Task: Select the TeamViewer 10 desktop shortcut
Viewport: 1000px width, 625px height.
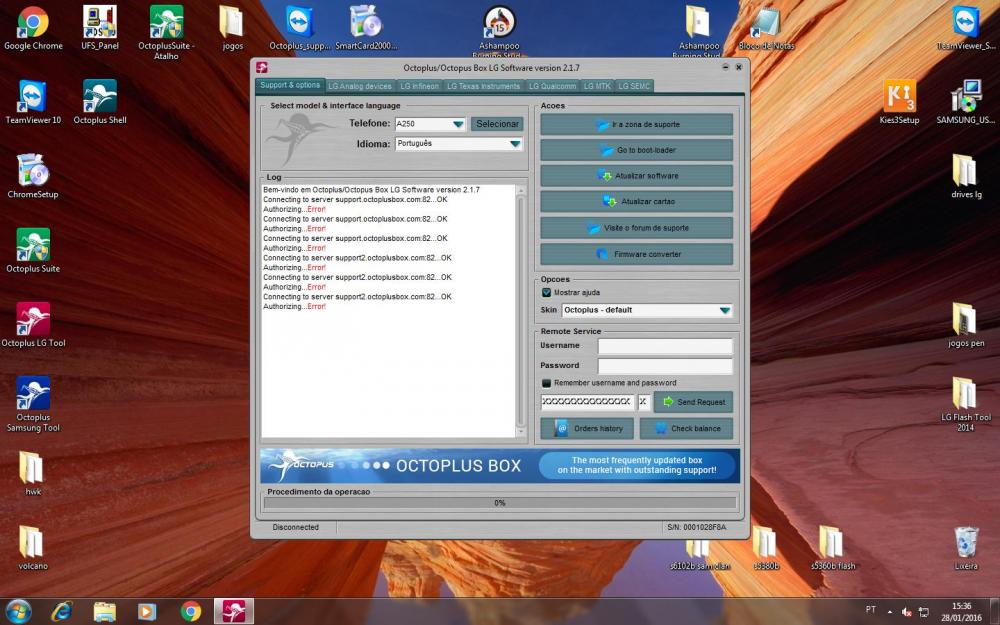Action: [x=33, y=102]
